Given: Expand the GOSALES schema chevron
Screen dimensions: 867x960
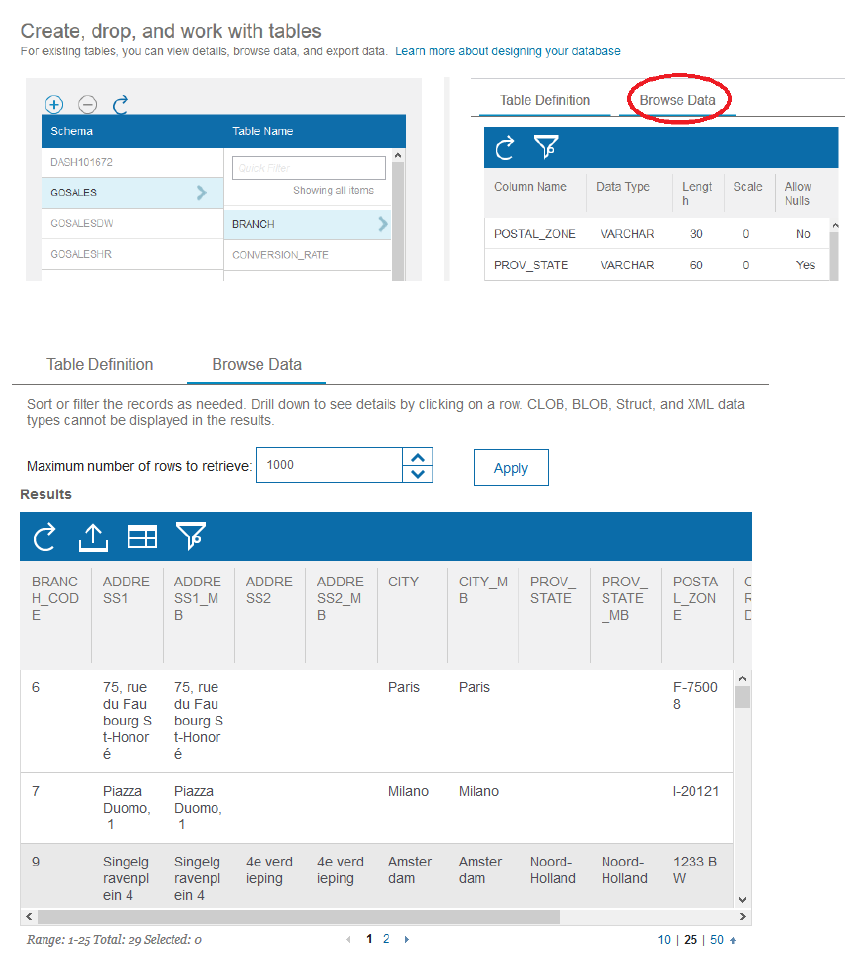Looking at the screenshot, I should [201, 193].
